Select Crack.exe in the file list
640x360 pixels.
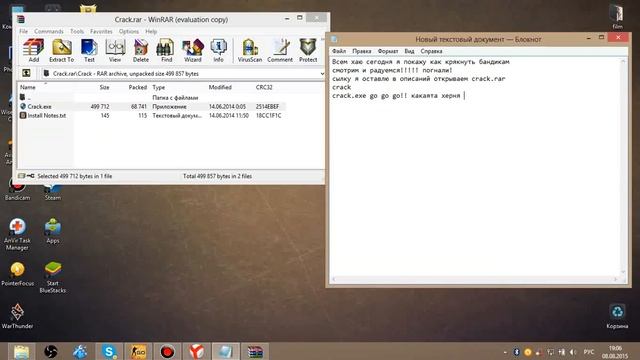(151, 107)
